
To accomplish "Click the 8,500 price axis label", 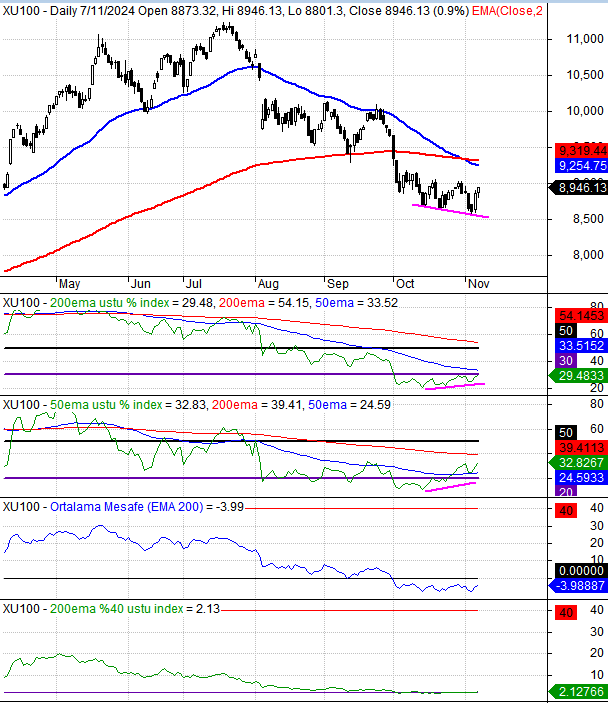I will pyautogui.click(x=588, y=219).
